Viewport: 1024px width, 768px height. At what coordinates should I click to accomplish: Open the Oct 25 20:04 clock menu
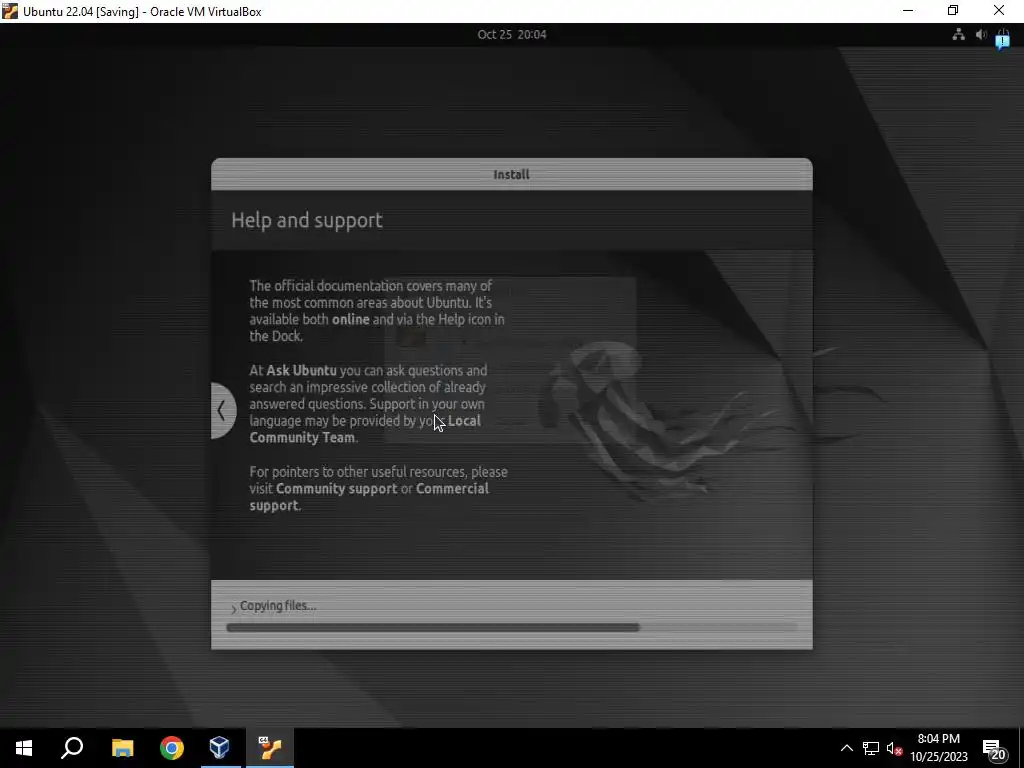[511, 35]
